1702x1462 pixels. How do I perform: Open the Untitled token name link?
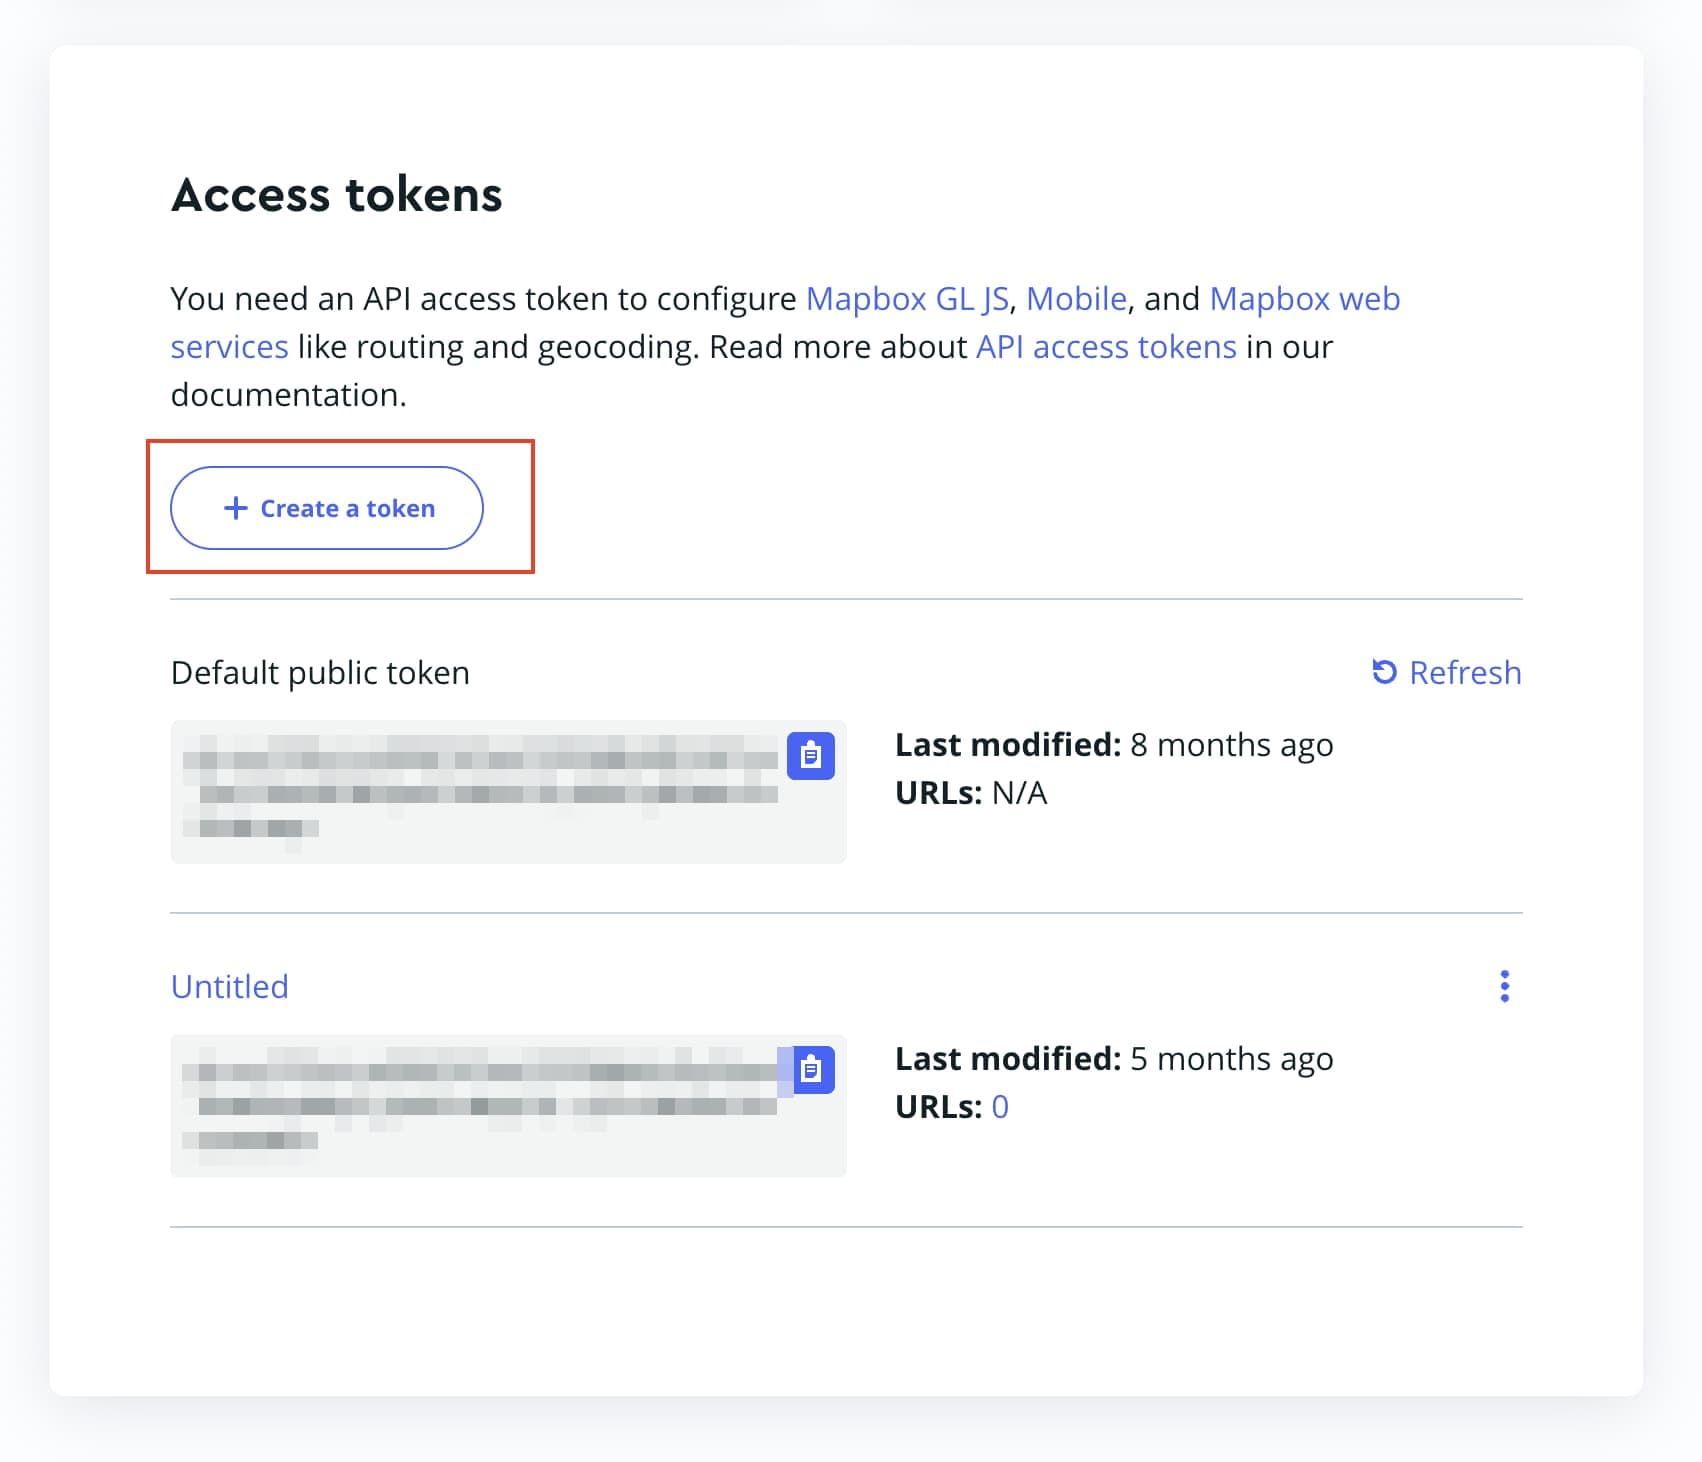[230, 987]
